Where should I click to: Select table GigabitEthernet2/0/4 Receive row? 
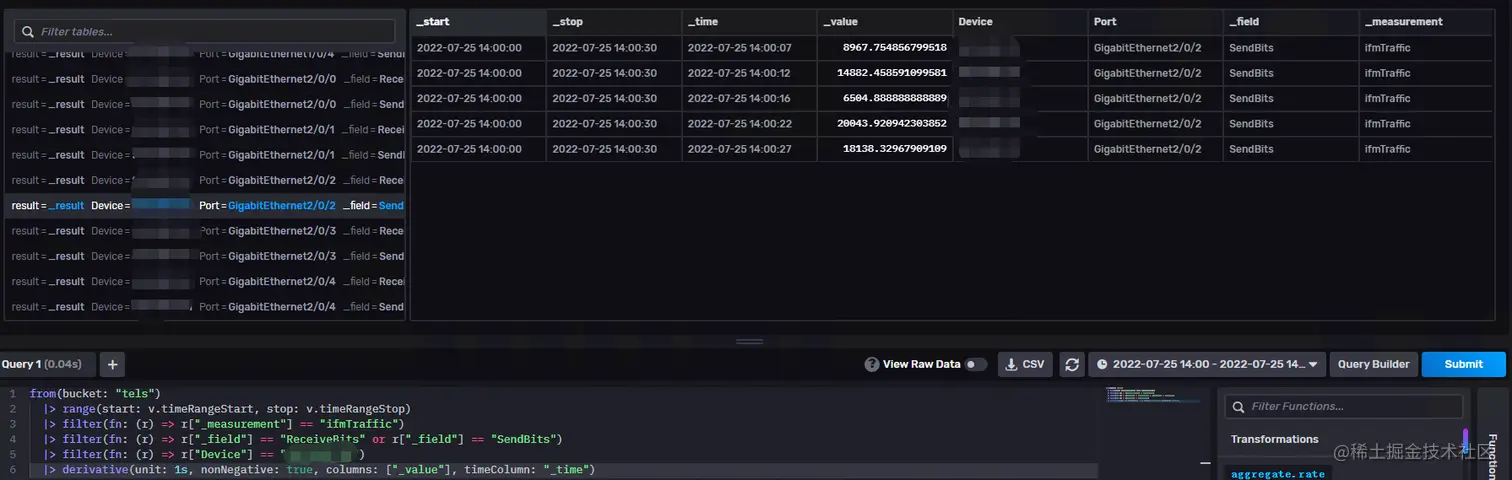click(205, 281)
